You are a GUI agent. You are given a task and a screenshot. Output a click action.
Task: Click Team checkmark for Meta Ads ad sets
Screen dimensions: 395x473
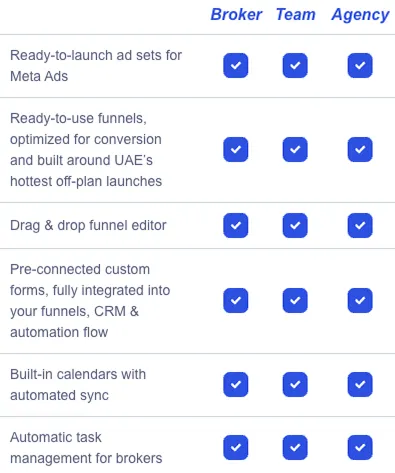pos(295,65)
